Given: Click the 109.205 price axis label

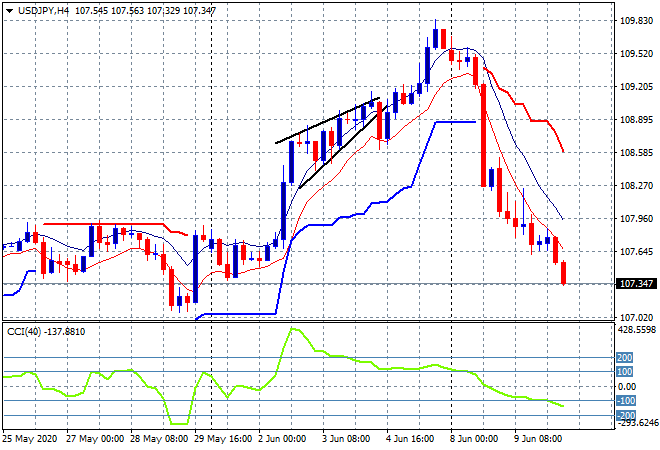Looking at the screenshot, I should (636, 87).
